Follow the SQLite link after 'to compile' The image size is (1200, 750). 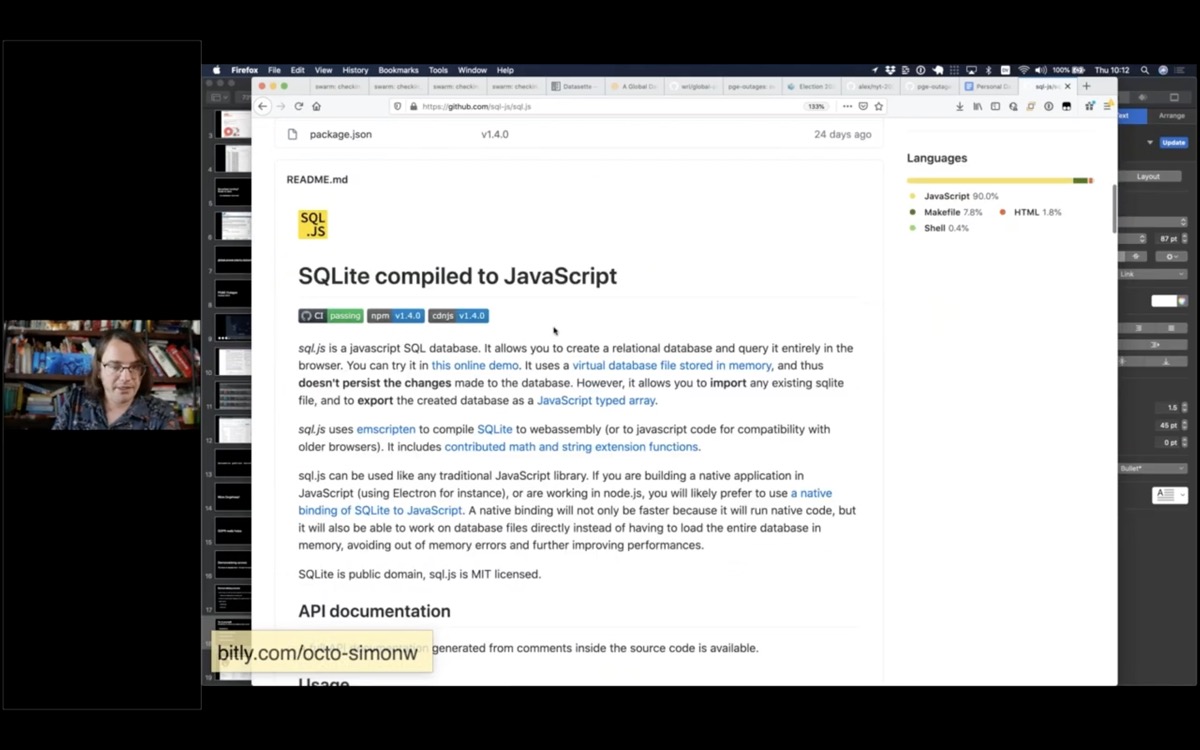[x=495, y=429]
